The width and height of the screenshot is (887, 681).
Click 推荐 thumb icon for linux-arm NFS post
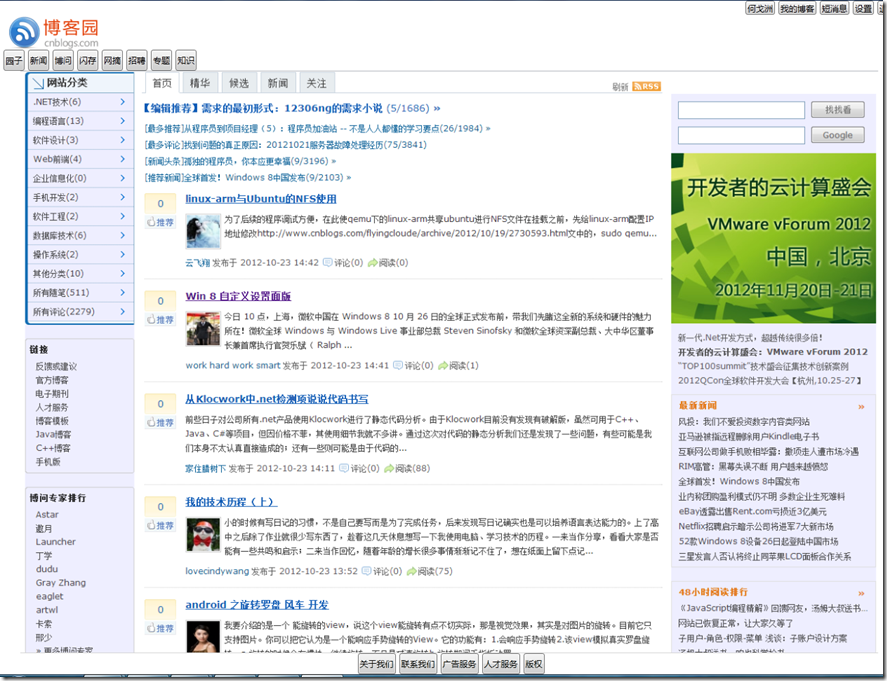tap(151, 222)
